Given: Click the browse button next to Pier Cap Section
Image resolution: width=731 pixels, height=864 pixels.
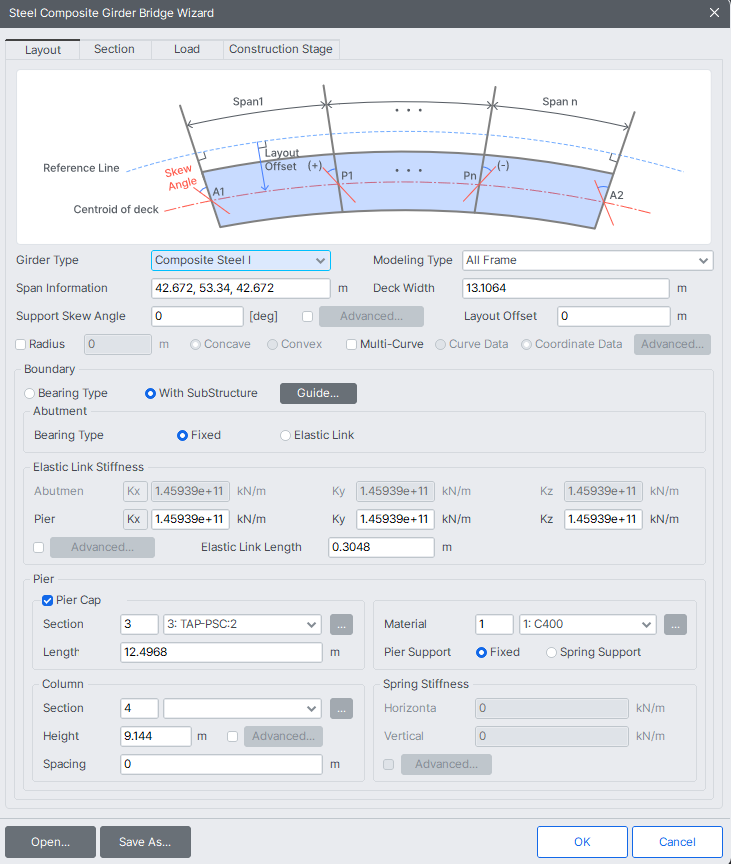Looking at the screenshot, I should click(341, 624).
